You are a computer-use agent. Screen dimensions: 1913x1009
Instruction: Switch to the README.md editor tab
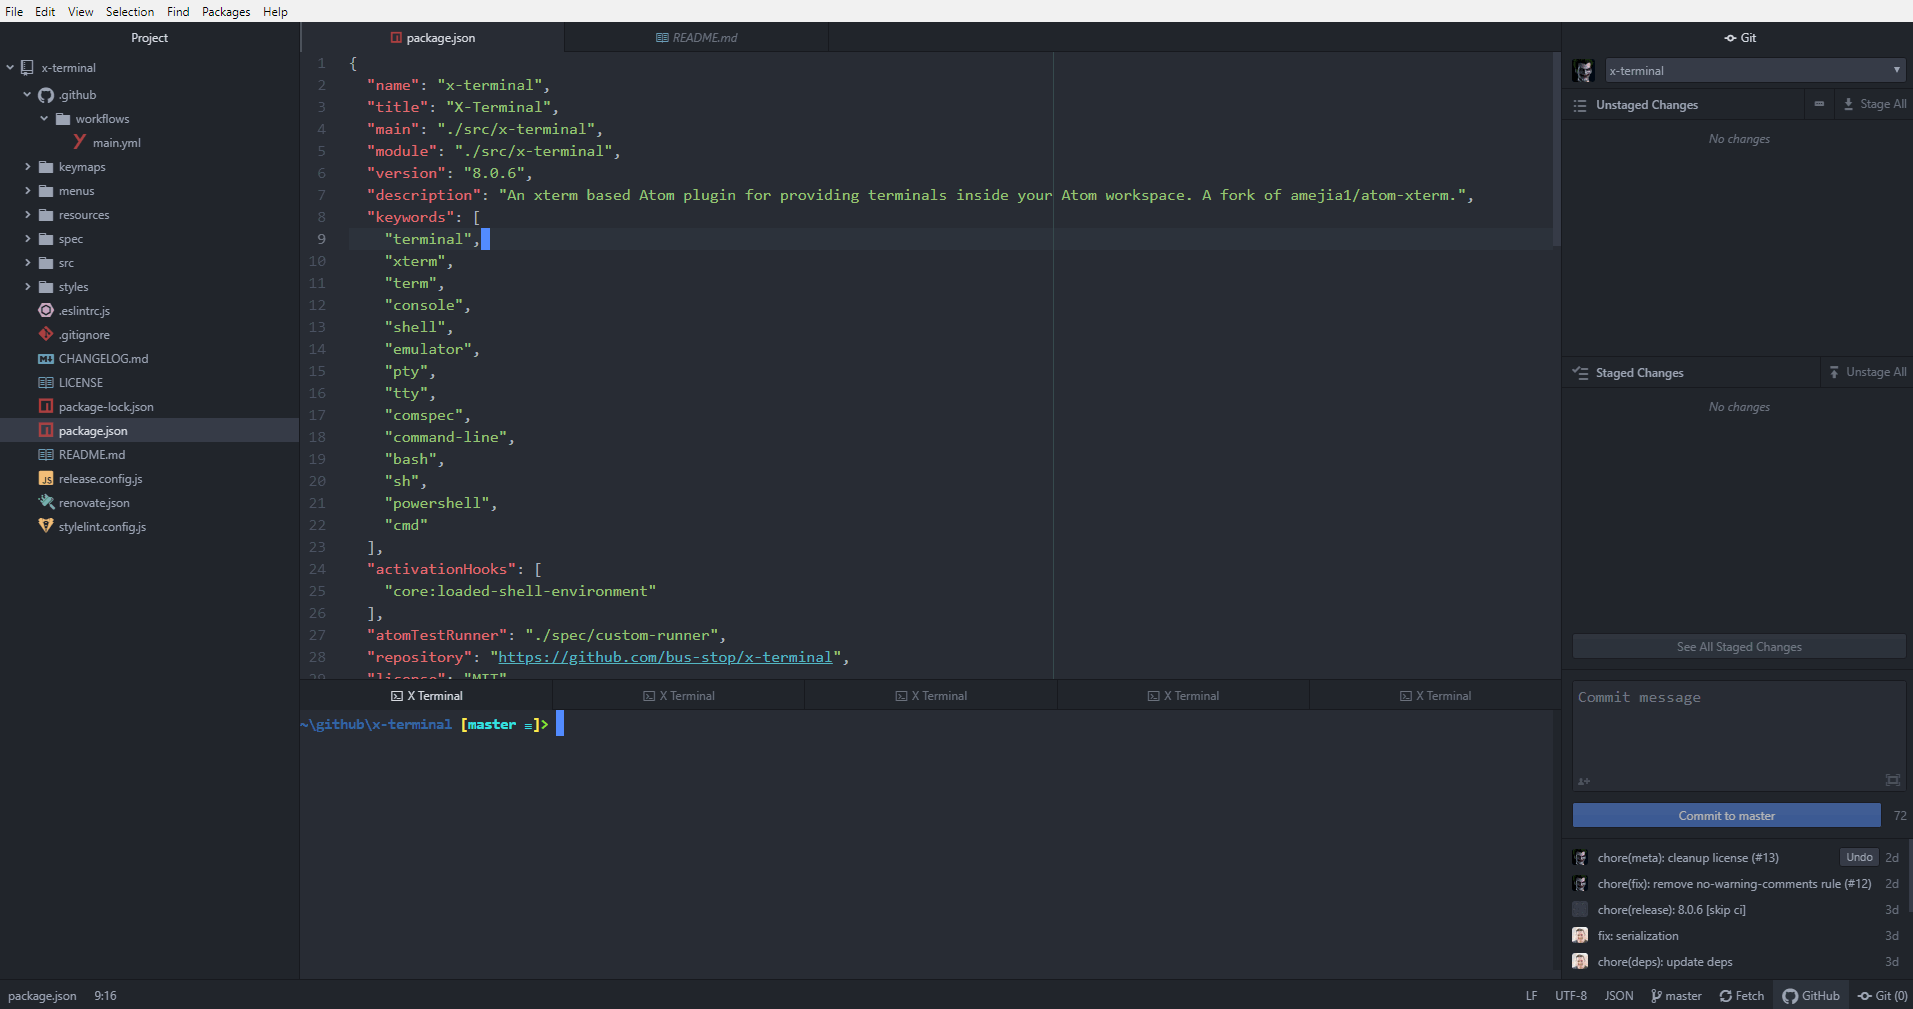coord(696,38)
